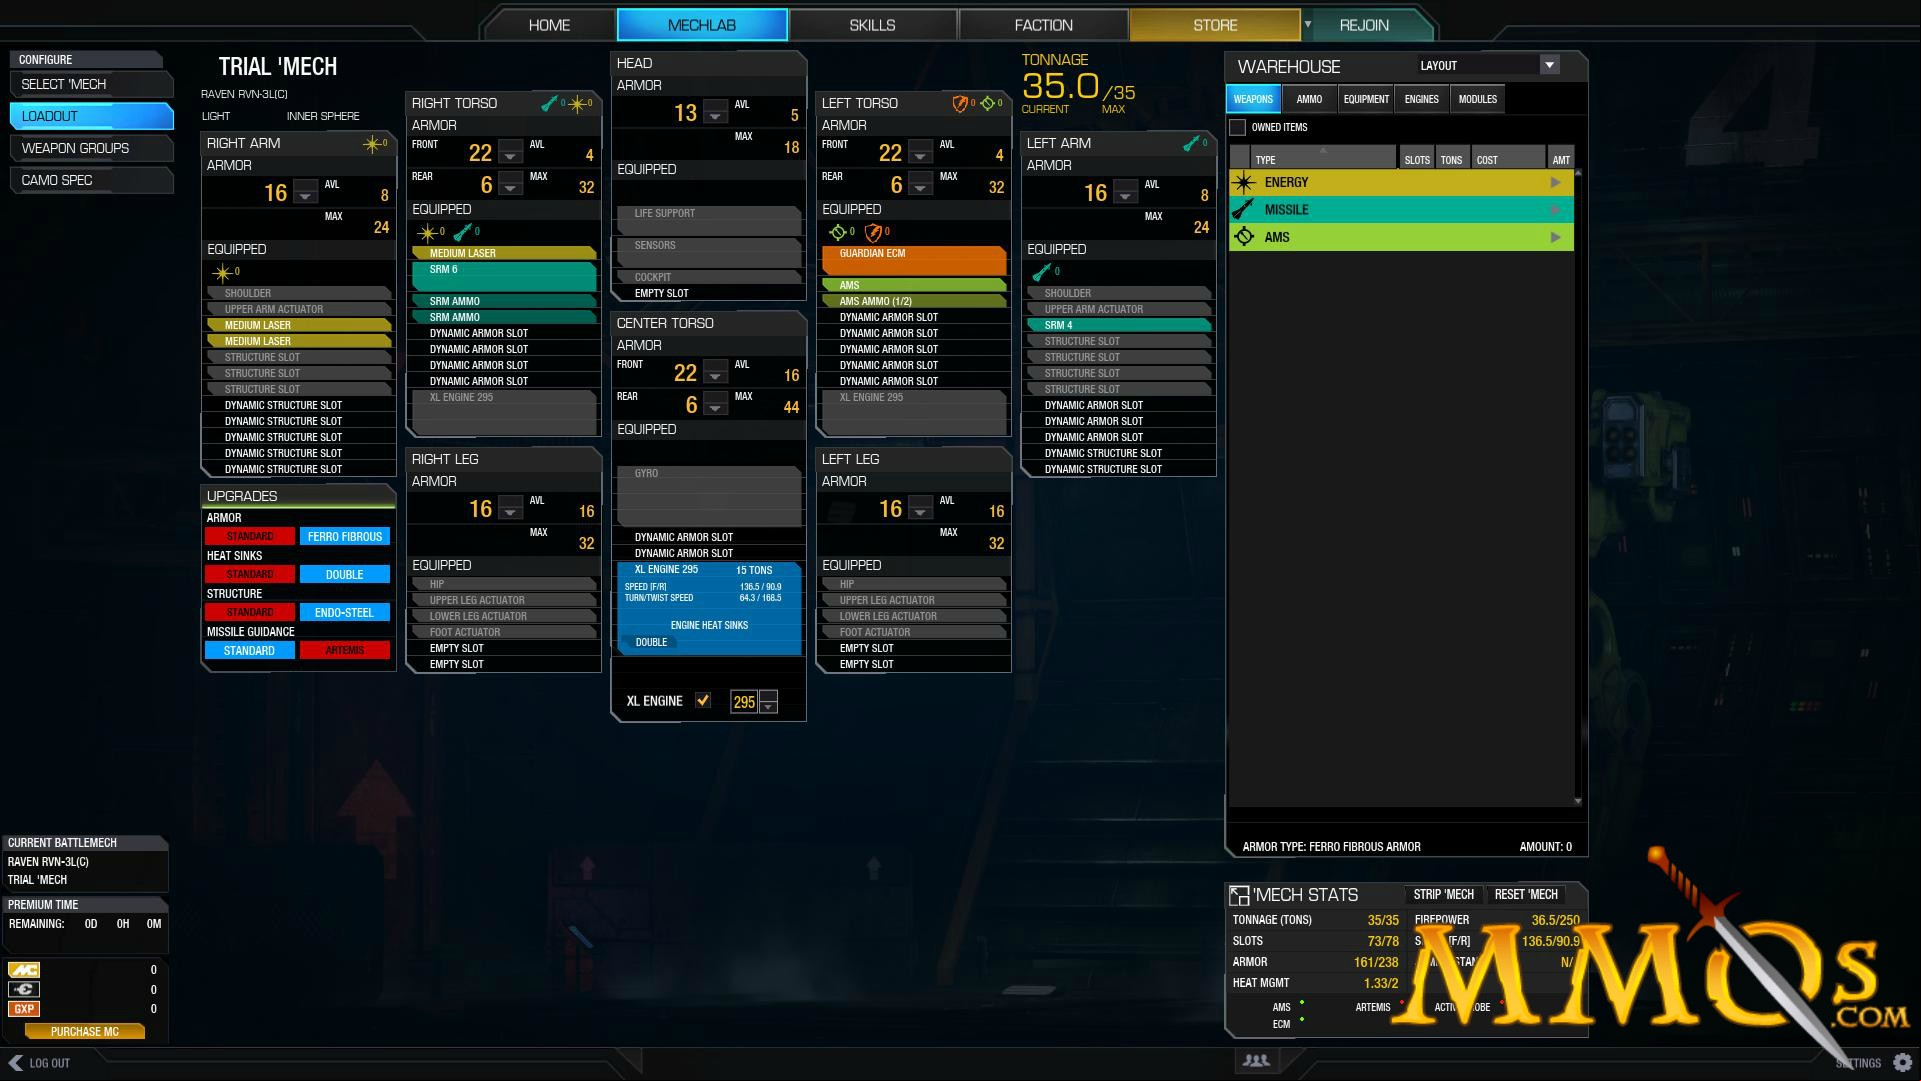
Task: Select the Guardian ECM item in Left Torso
Action: point(913,261)
